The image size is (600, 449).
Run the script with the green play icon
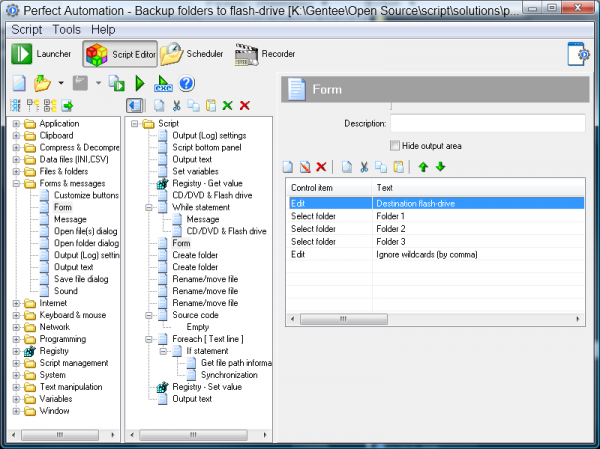(x=139, y=83)
